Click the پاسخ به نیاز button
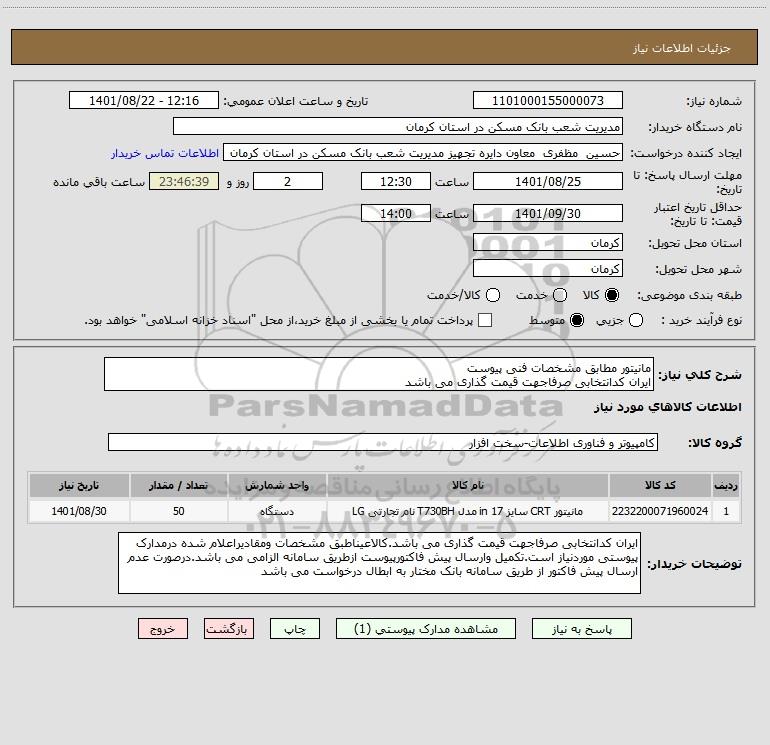This screenshot has height=745, width=770. point(582,629)
